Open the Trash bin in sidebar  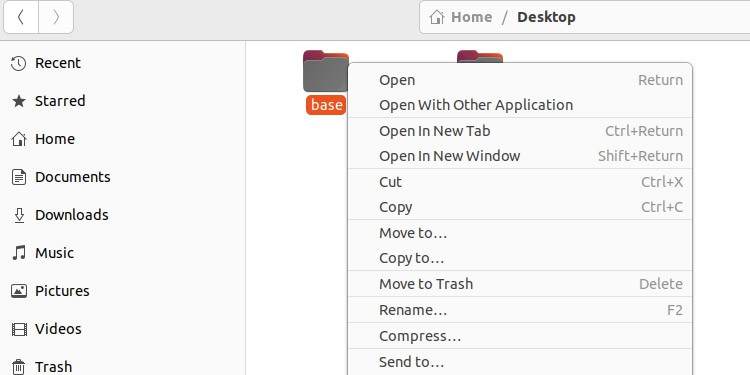(x=19, y=367)
